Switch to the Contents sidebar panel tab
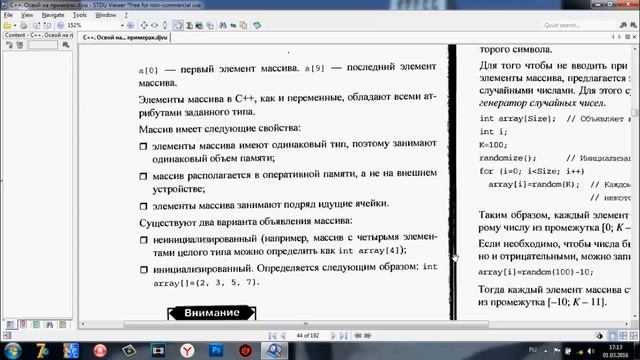The width and height of the screenshot is (640, 360). [x=10, y=324]
